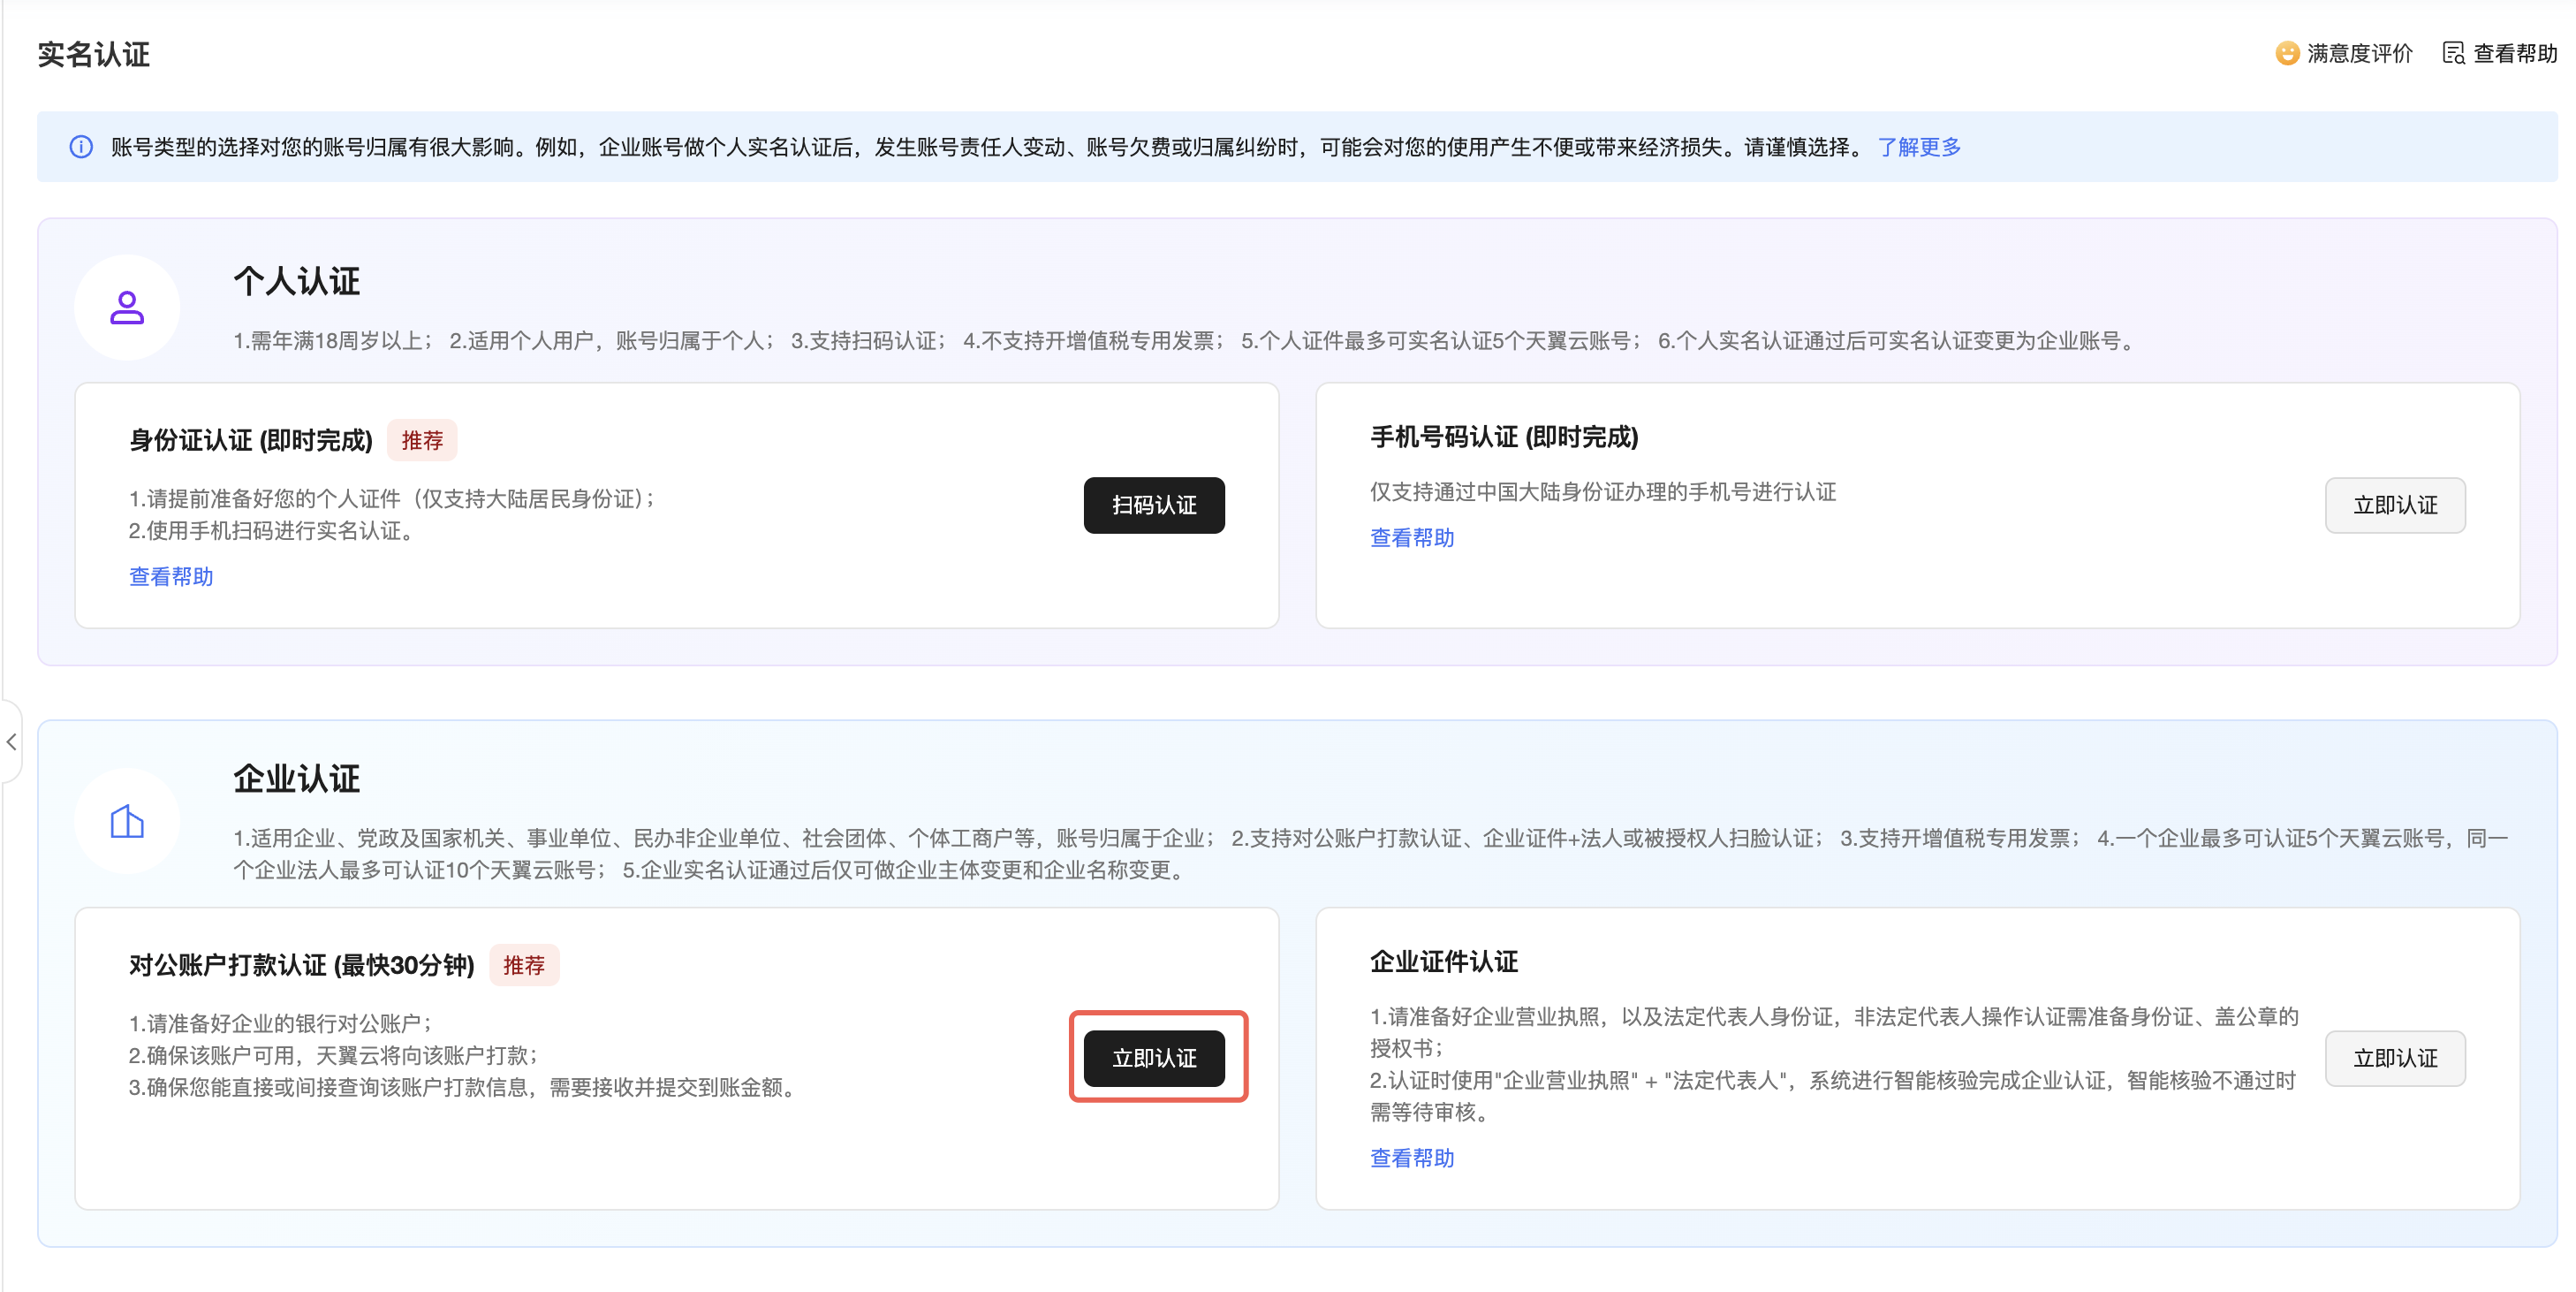Screen dimensions: 2576x1292
Task: Open 查看帮助 under 身份证认证
Action: [171, 577]
